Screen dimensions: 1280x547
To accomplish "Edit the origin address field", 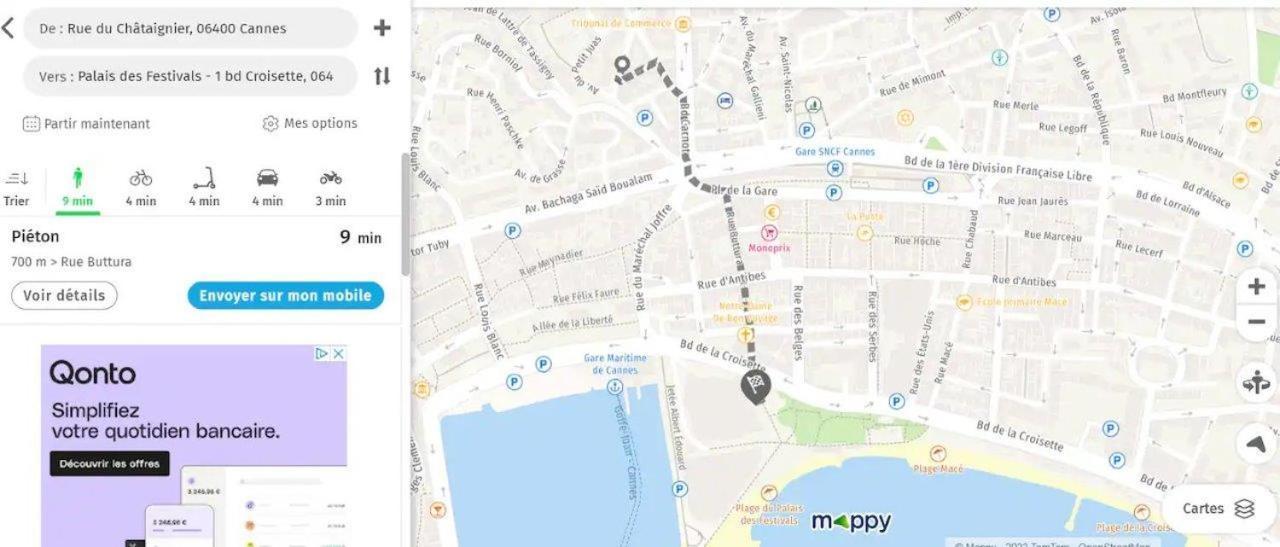I will pyautogui.click(x=190, y=28).
